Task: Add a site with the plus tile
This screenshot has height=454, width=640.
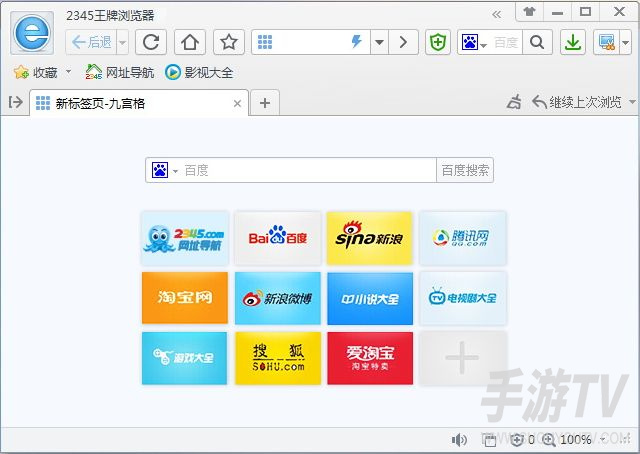Action: point(463,358)
